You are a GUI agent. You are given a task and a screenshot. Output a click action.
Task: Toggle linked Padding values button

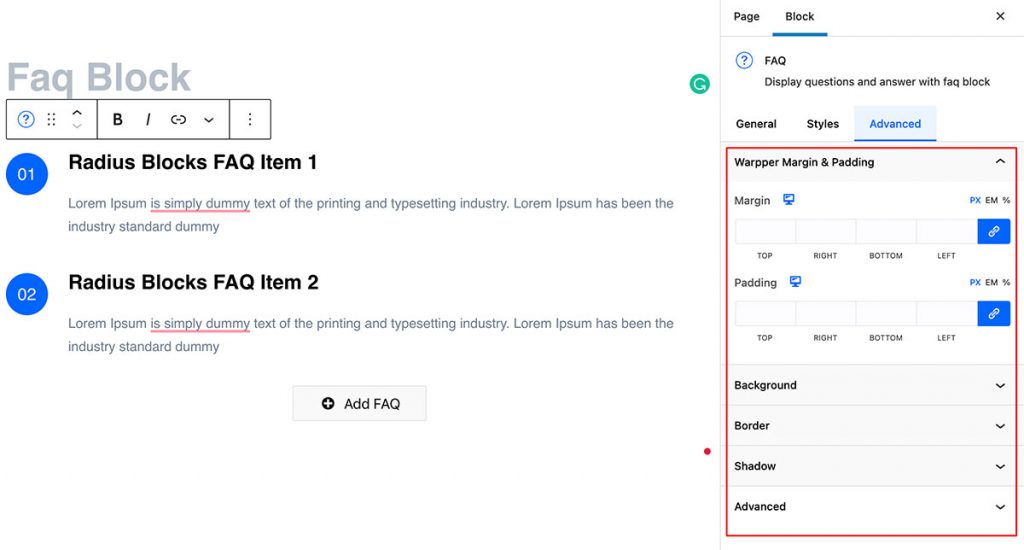[x=993, y=314]
